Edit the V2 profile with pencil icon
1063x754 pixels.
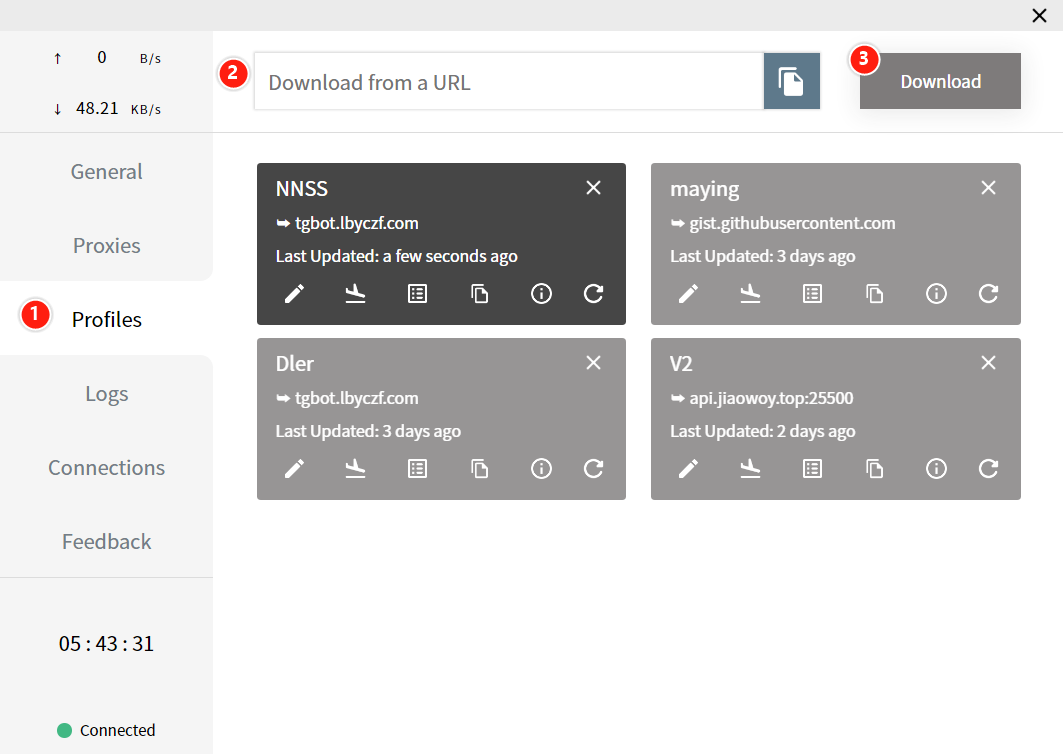coord(688,469)
